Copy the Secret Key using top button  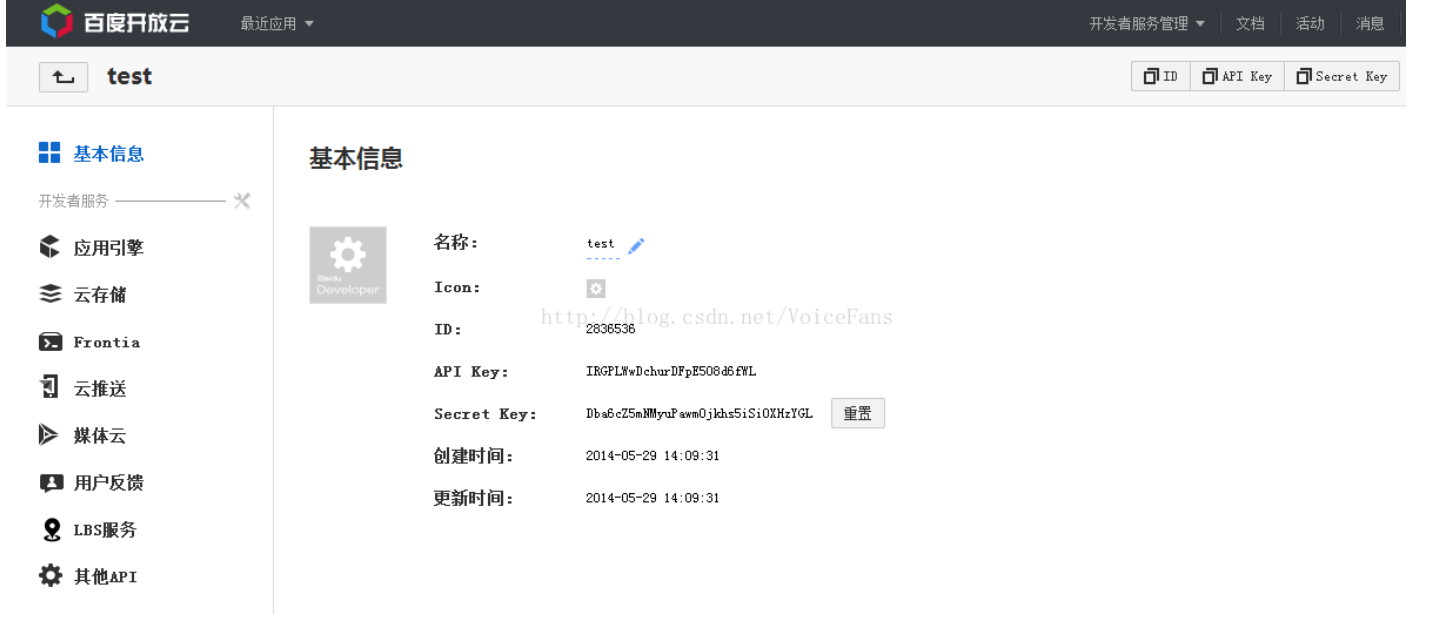[x=1342, y=76]
